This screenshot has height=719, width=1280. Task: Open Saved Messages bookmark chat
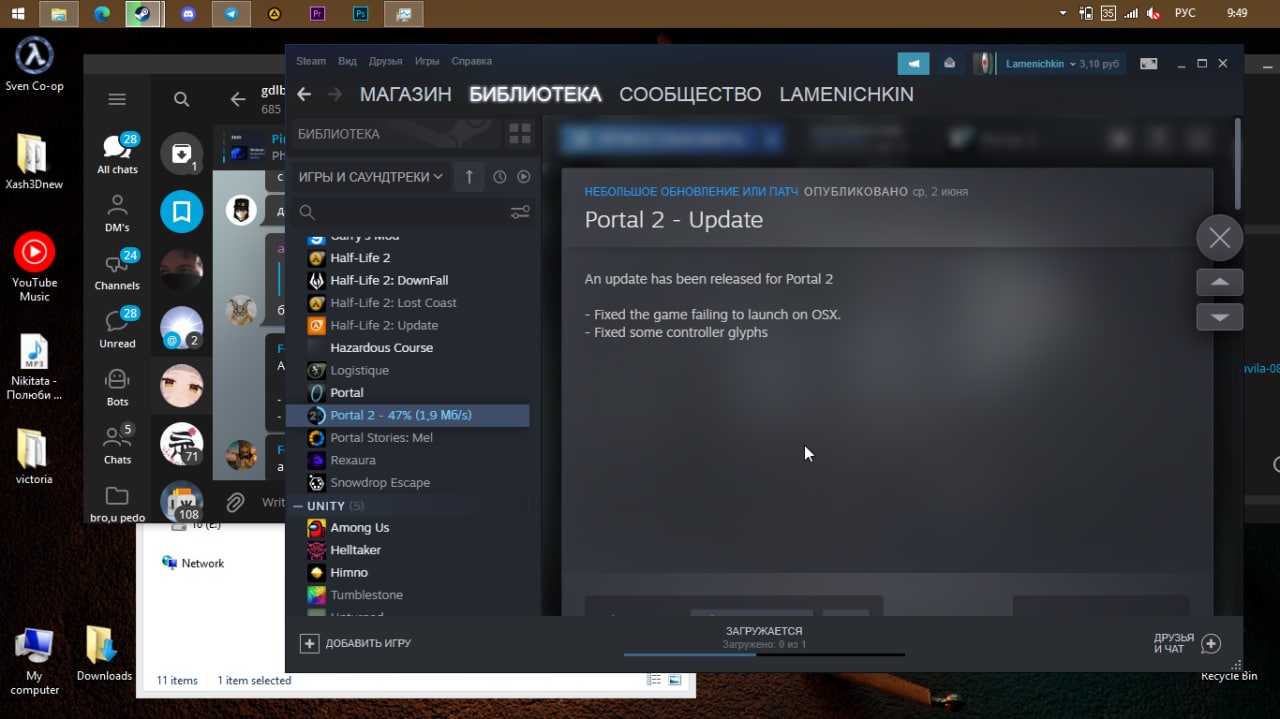coord(182,212)
